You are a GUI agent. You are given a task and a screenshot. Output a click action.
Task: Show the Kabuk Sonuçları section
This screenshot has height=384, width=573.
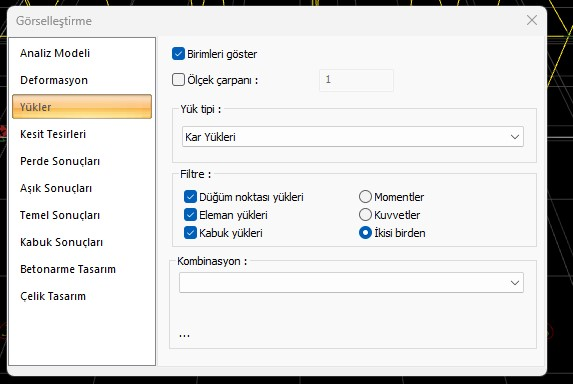coord(82,242)
